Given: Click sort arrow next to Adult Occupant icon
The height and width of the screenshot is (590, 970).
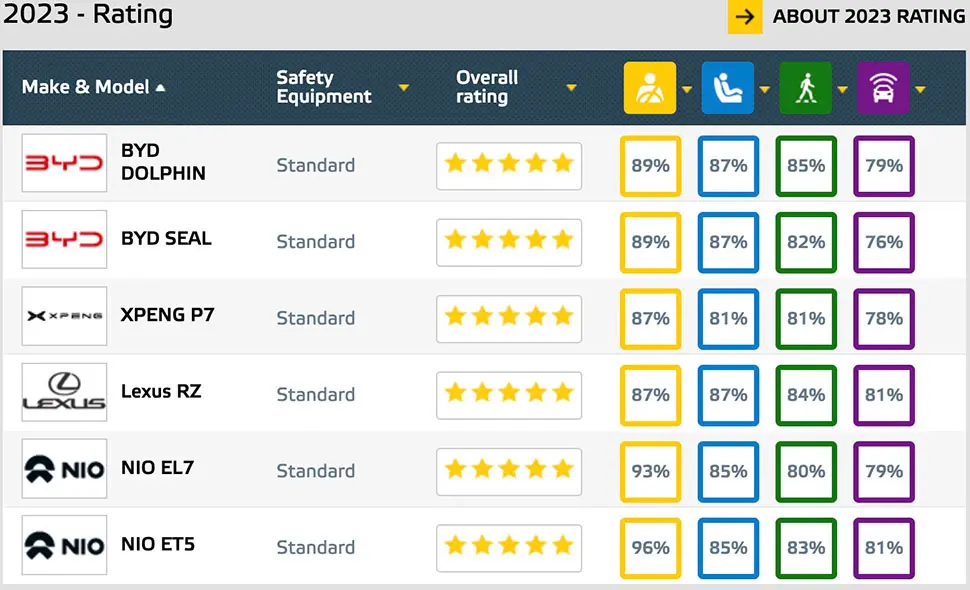Looking at the screenshot, I should click(687, 90).
